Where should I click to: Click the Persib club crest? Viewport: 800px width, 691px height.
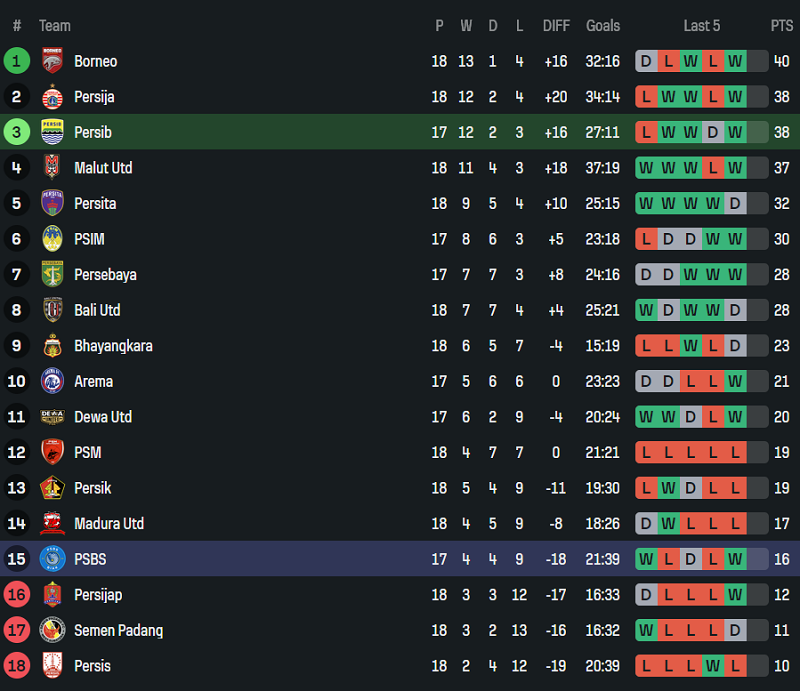pyautogui.click(x=52, y=132)
